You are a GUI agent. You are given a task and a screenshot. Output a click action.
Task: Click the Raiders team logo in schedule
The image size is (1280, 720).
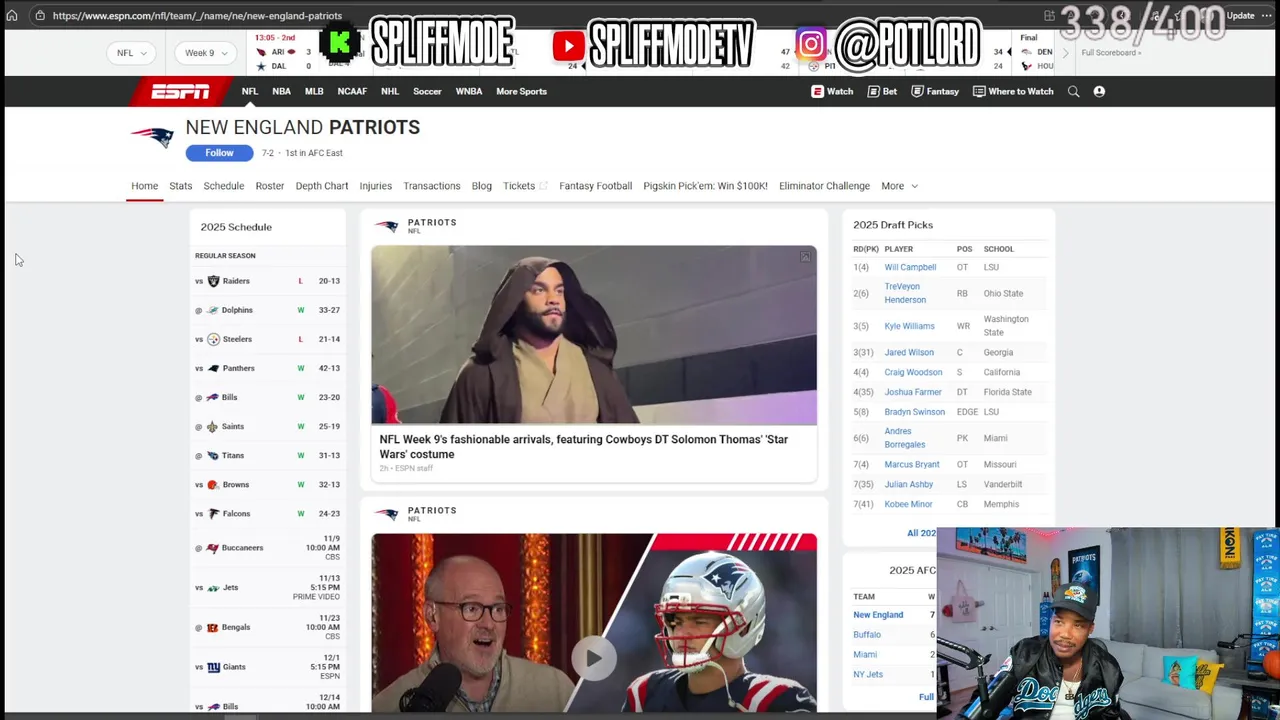coord(213,281)
